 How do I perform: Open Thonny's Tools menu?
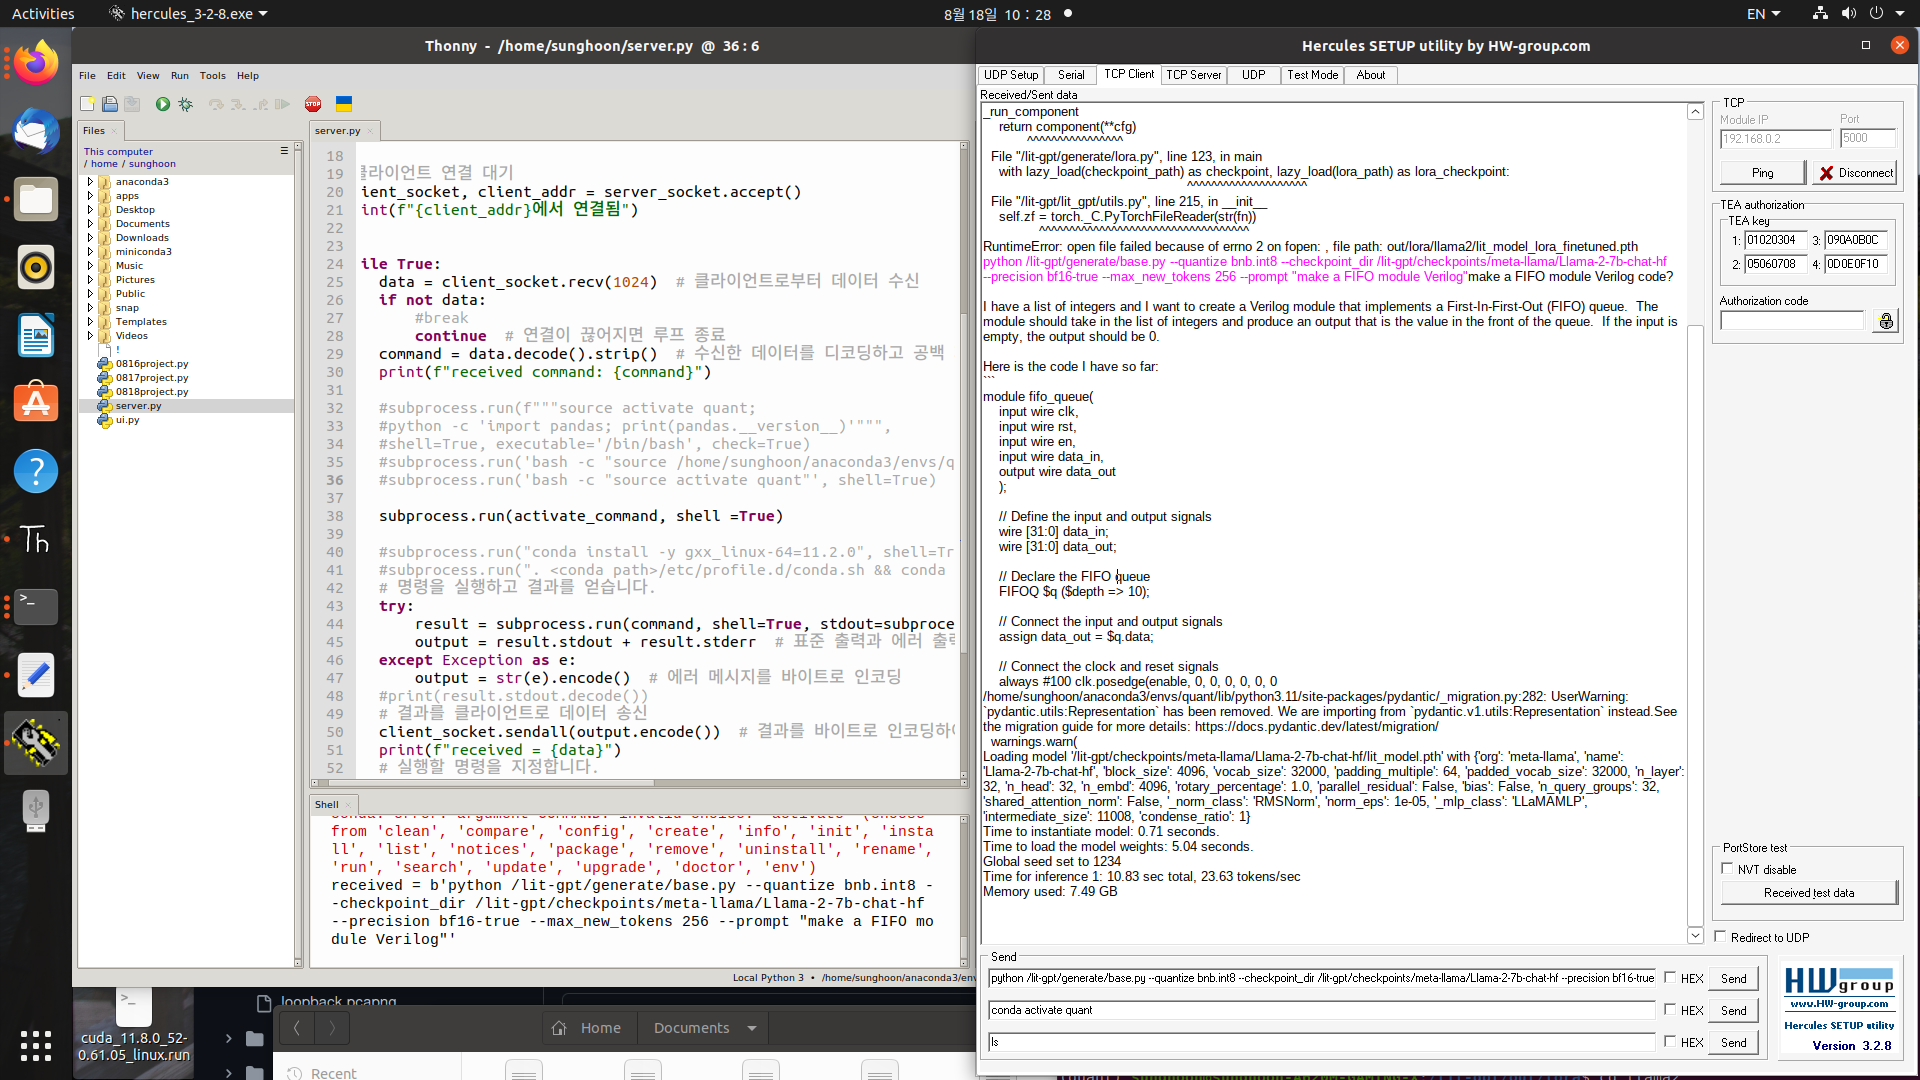212,76
